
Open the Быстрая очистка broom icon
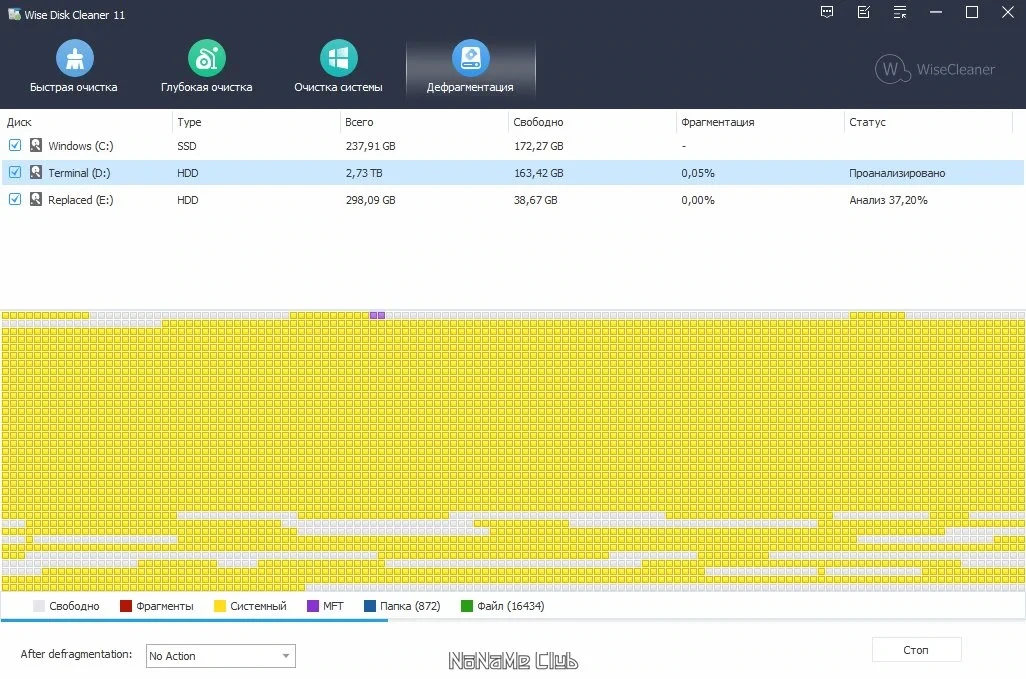click(75, 58)
